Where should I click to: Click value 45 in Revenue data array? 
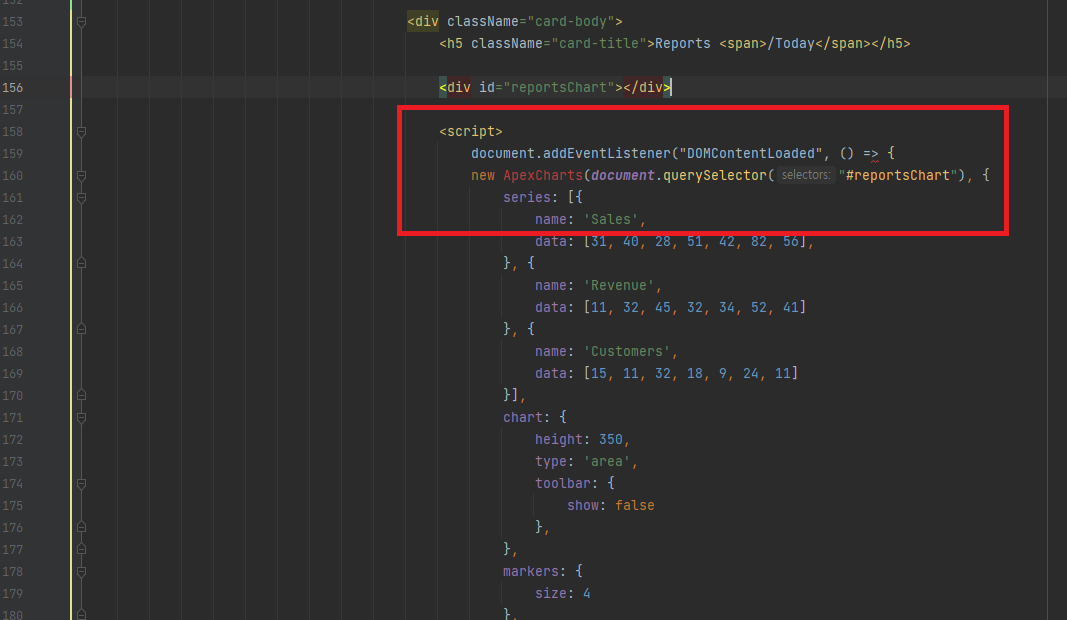point(663,307)
